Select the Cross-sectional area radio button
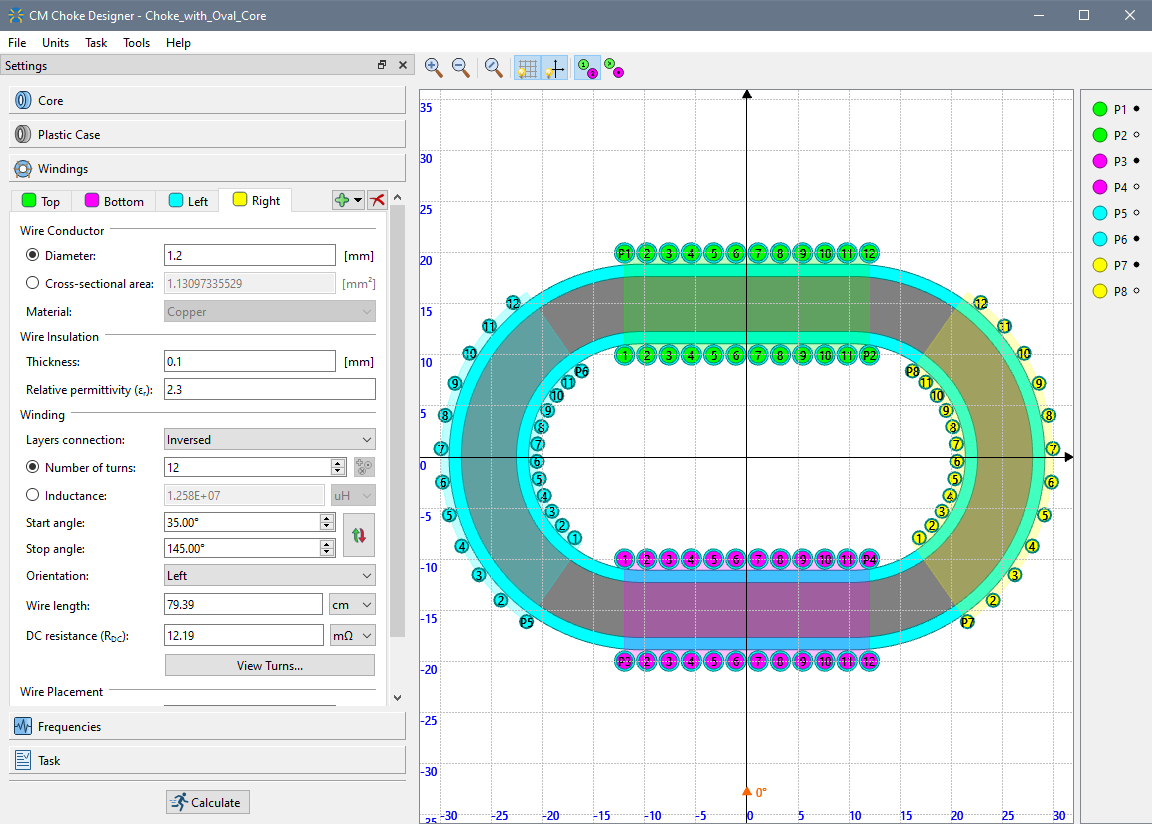This screenshot has width=1152, height=824. pyautogui.click(x=33, y=283)
